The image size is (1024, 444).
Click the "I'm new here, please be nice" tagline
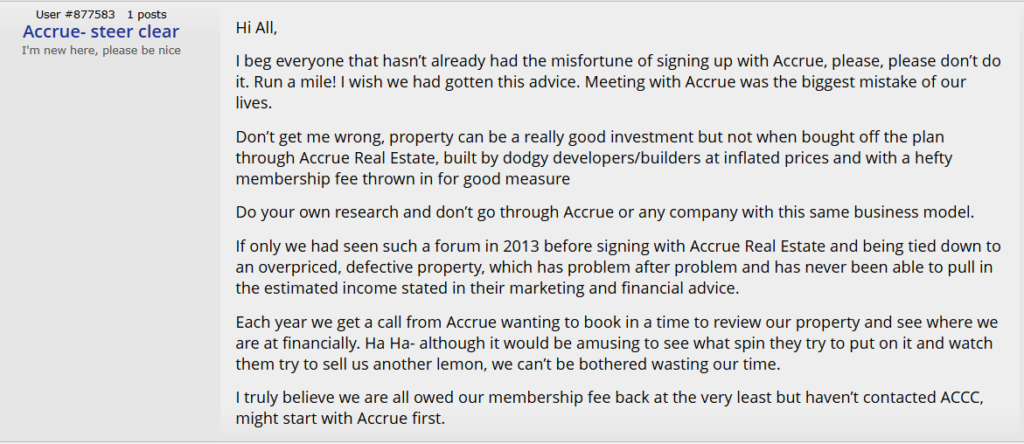[101, 50]
